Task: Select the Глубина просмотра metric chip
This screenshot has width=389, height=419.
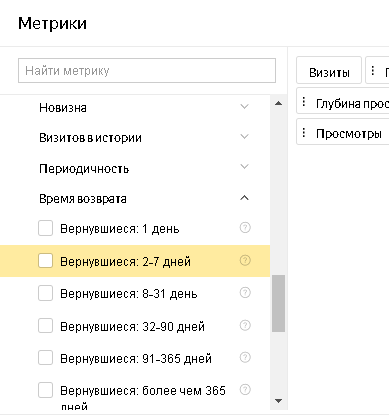Action: click(x=343, y=101)
